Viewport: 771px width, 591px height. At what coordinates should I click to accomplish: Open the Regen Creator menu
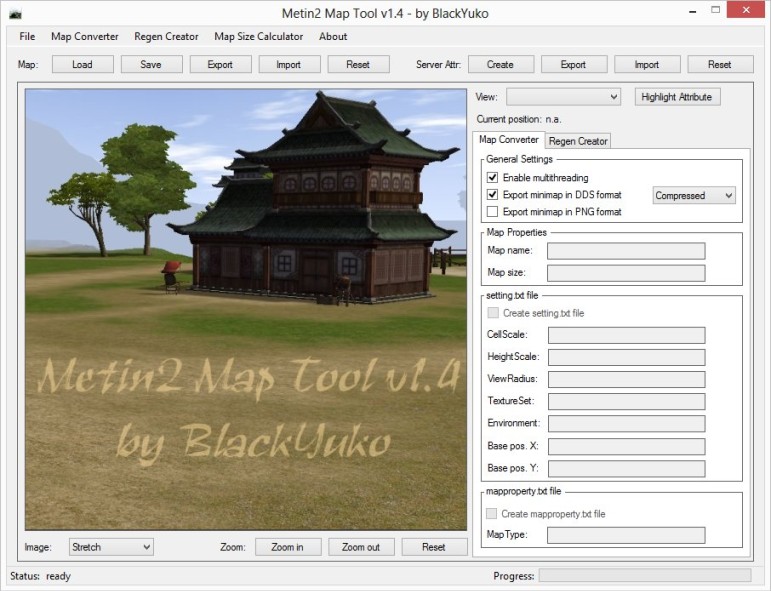click(x=166, y=36)
